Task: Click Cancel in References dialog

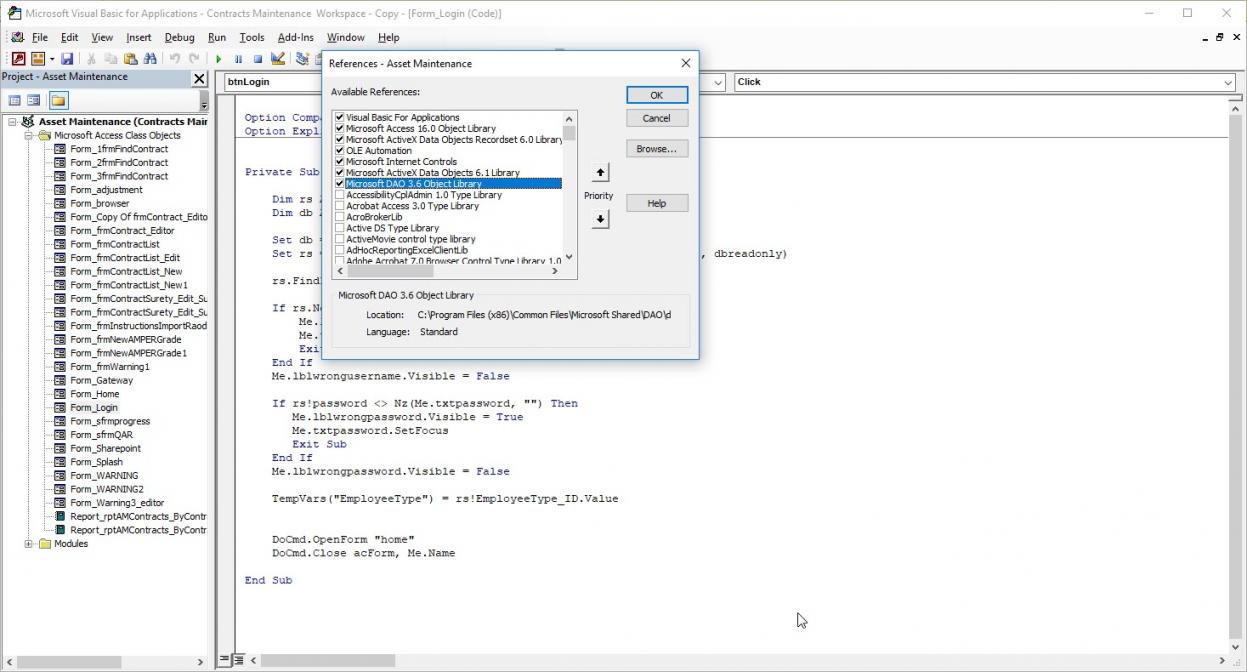Action: (657, 118)
